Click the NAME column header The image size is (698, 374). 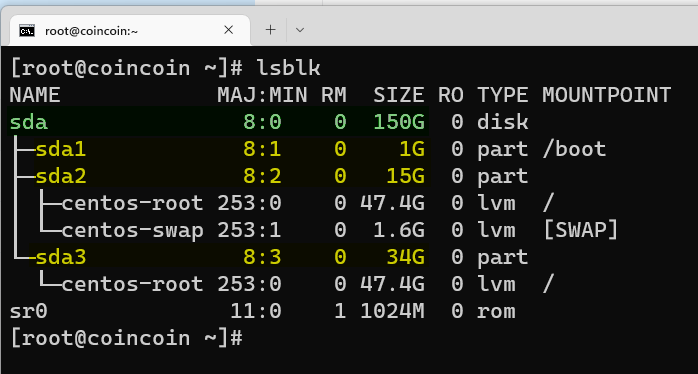(35, 95)
